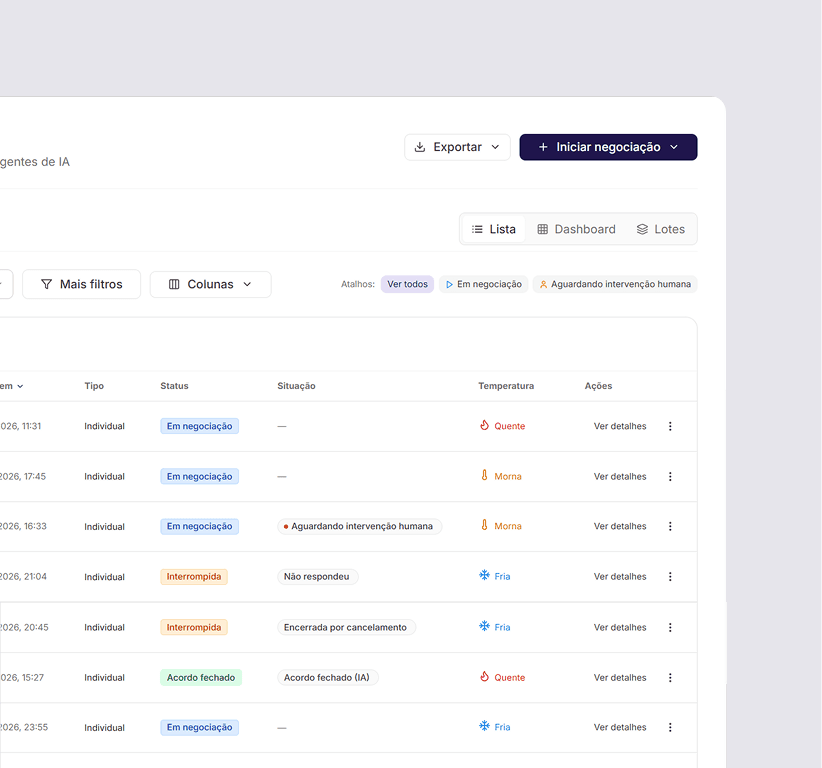This screenshot has width=822, height=768.
Task: Open the Colunas dropdown
Action: coord(210,284)
